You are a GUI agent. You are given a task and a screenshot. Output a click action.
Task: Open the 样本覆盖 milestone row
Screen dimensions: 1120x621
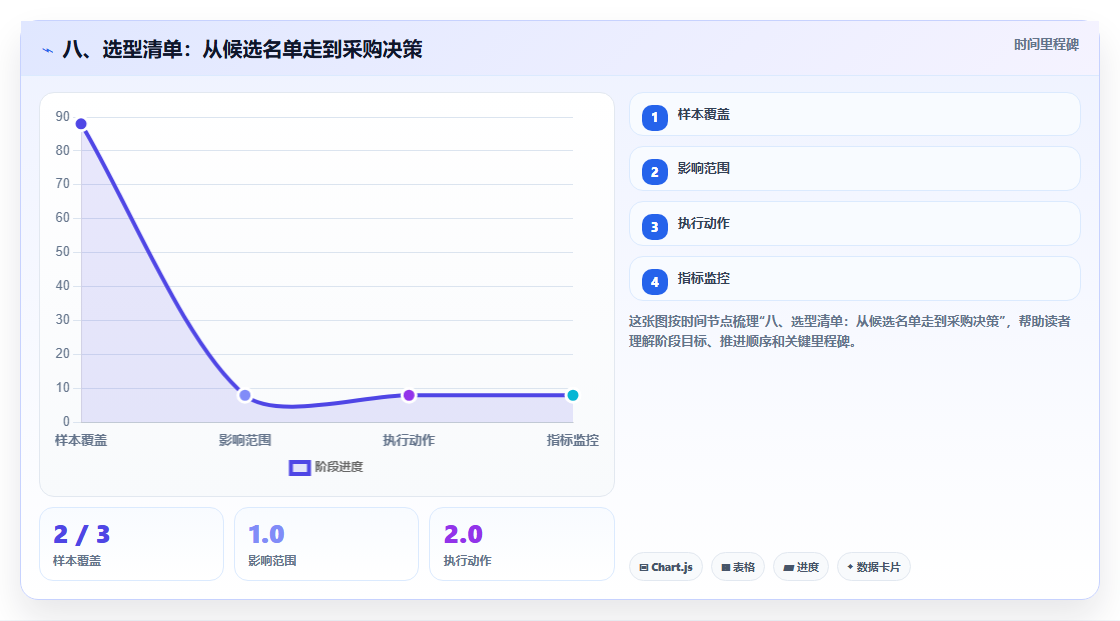tap(854, 114)
